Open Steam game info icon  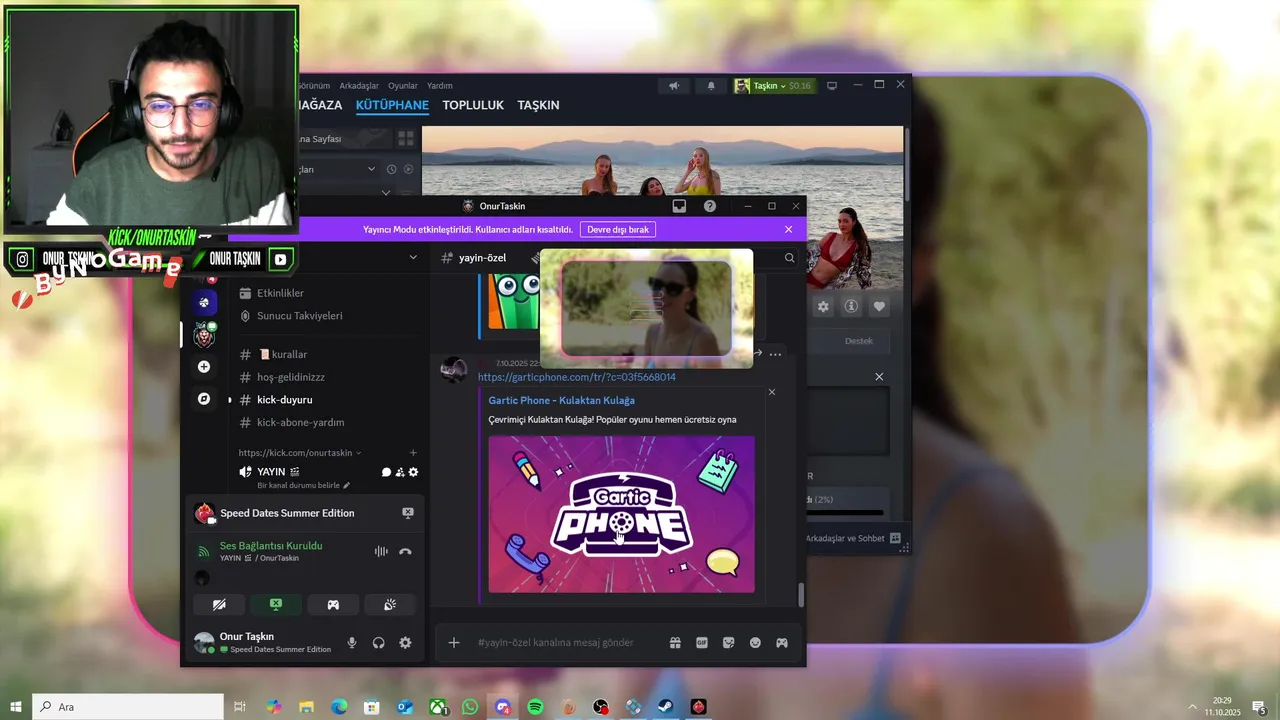(851, 306)
